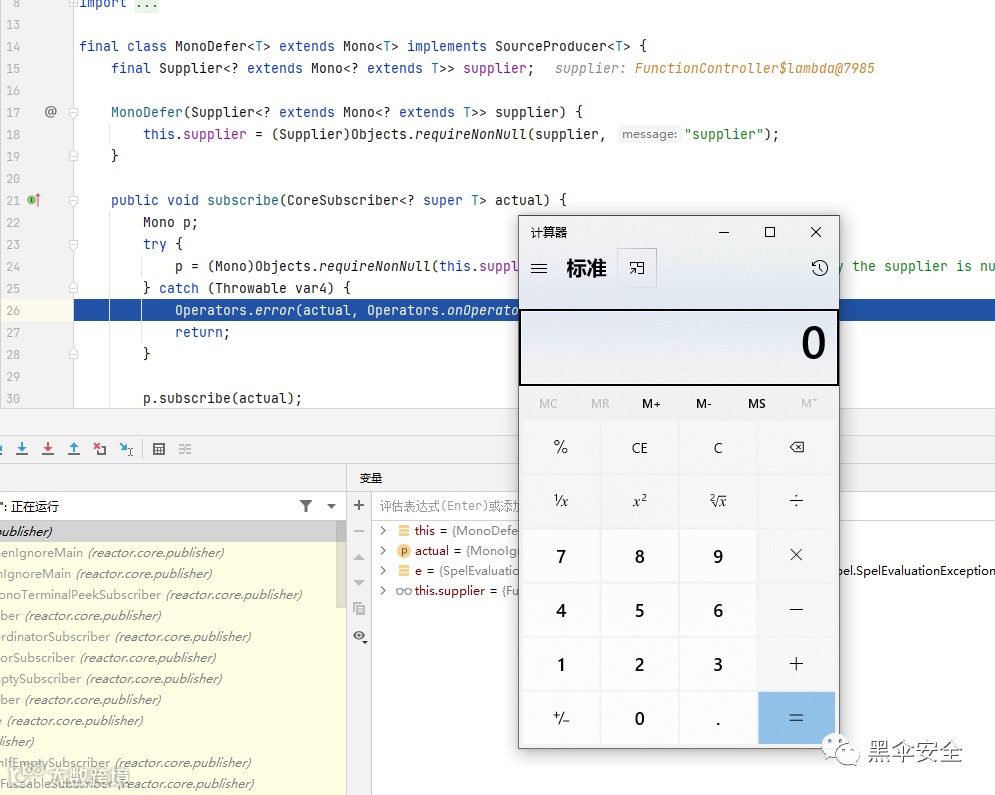Click the calculator decimal point key

[718, 718]
